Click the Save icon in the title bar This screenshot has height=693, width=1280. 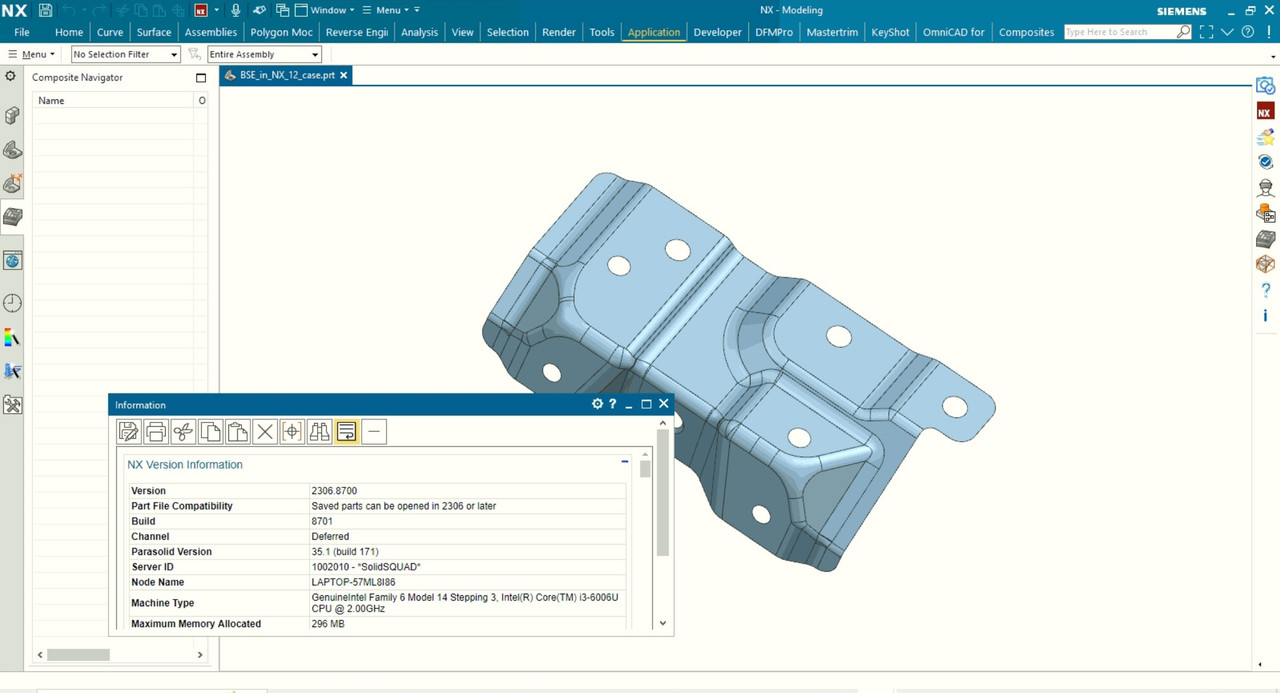(46, 10)
